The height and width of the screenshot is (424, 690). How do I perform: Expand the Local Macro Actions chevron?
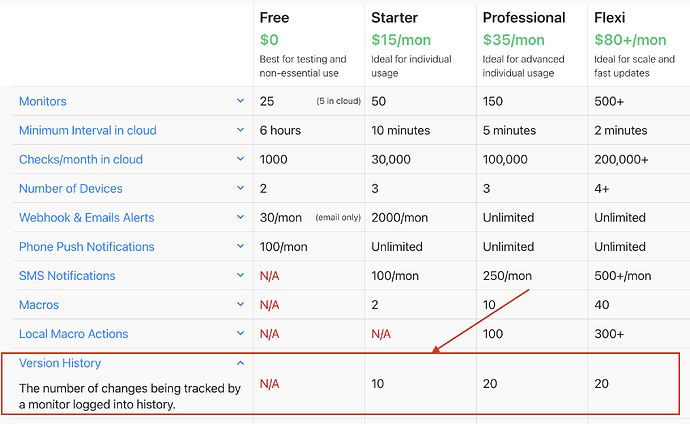(x=240, y=334)
